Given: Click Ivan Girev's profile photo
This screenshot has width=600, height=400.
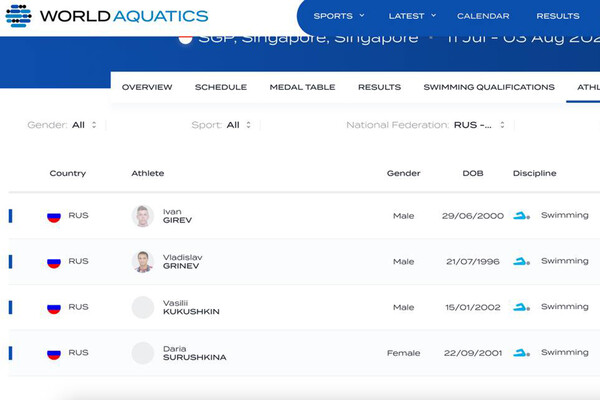Looking at the screenshot, I should (x=143, y=216).
